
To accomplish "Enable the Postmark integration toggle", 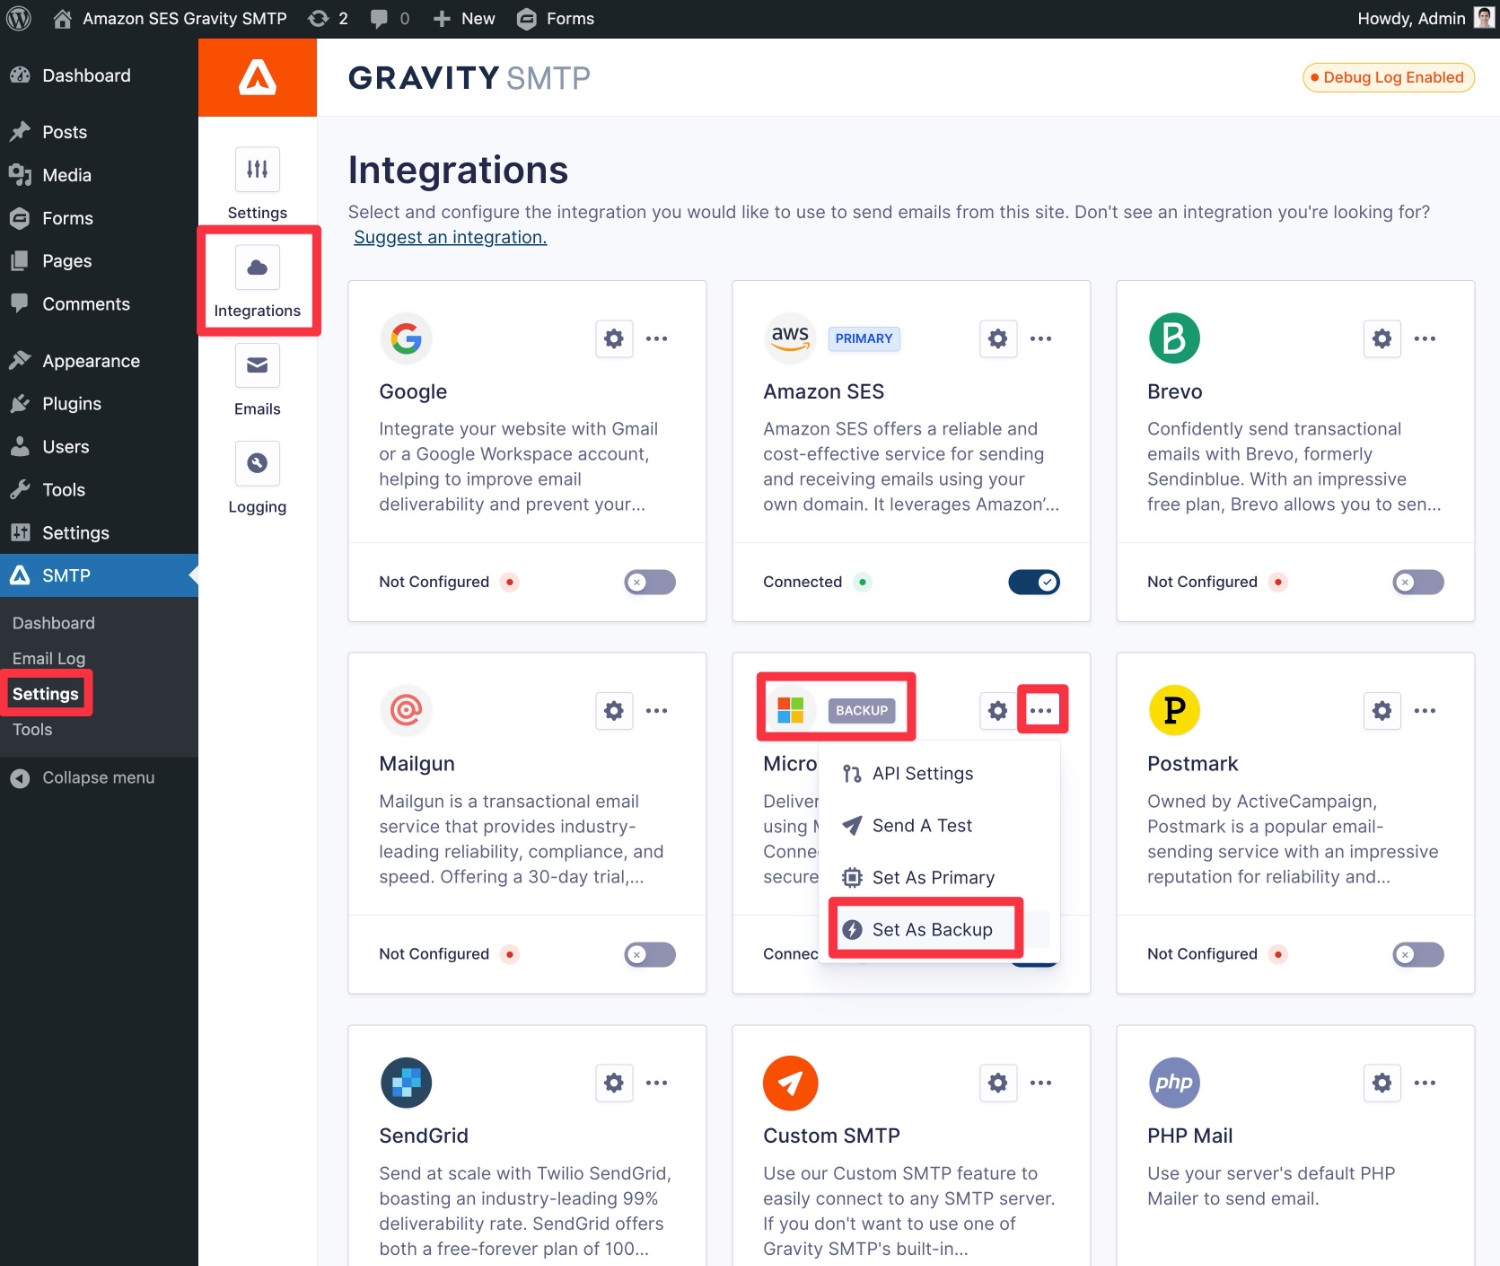I will coord(1418,954).
